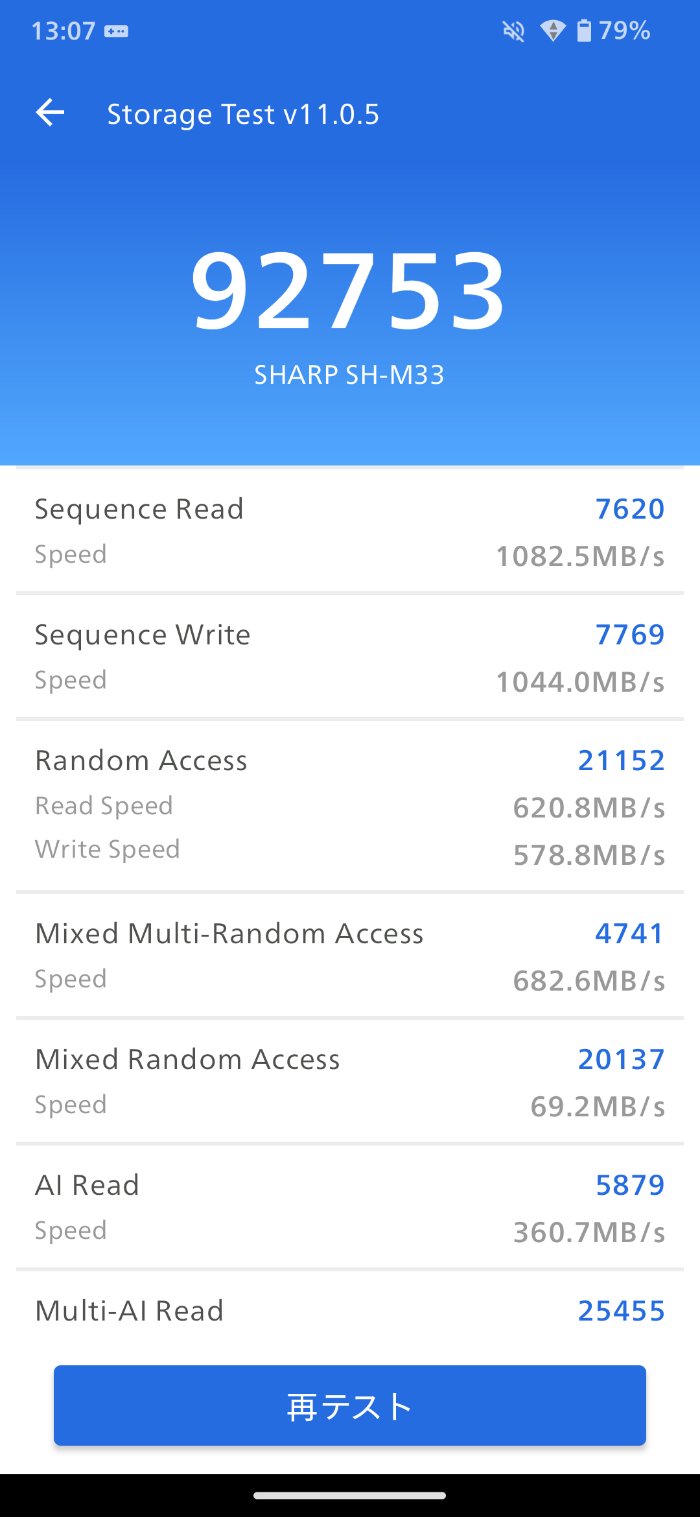This screenshot has width=700, height=1517.
Task: Tap the Storage Test v11.0.5 title
Action: point(243,114)
